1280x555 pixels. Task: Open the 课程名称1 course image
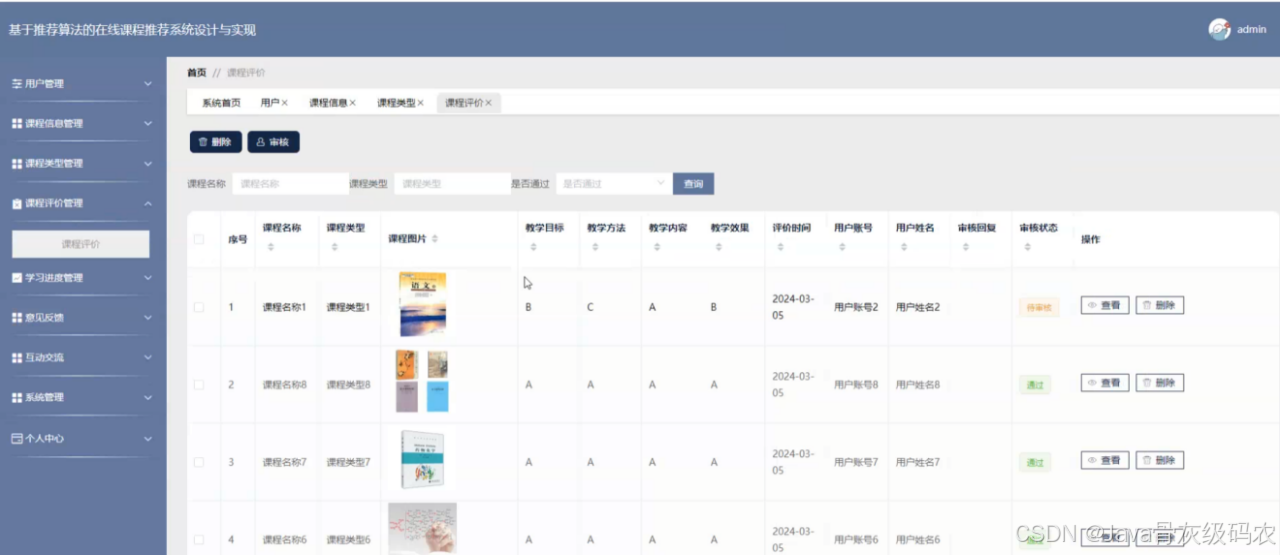point(422,304)
